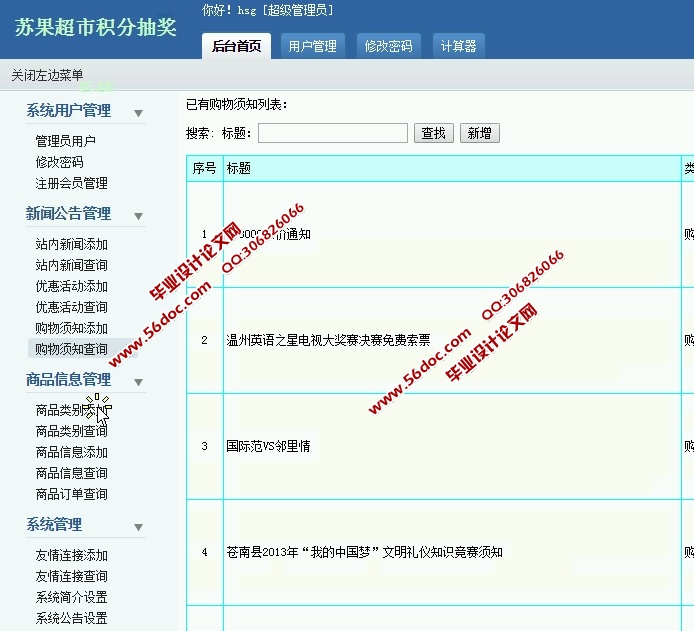Screen dimensions: 694x631
Task: Select row title 国际范VS邻里情
Action: point(268,446)
